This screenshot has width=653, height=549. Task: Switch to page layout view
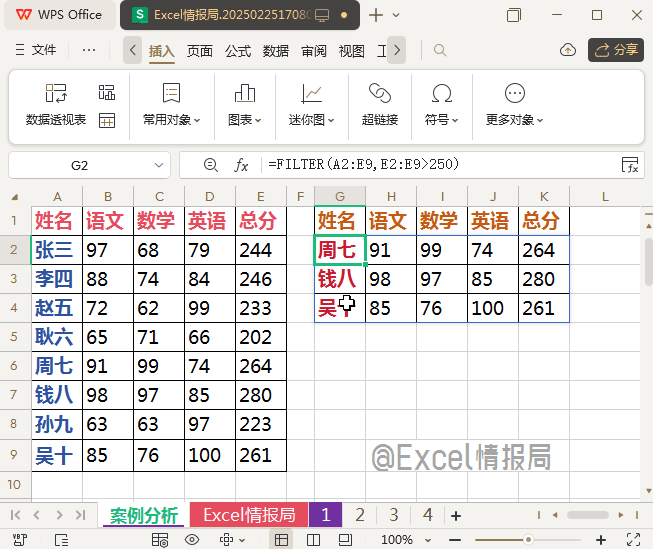(314, 540)
